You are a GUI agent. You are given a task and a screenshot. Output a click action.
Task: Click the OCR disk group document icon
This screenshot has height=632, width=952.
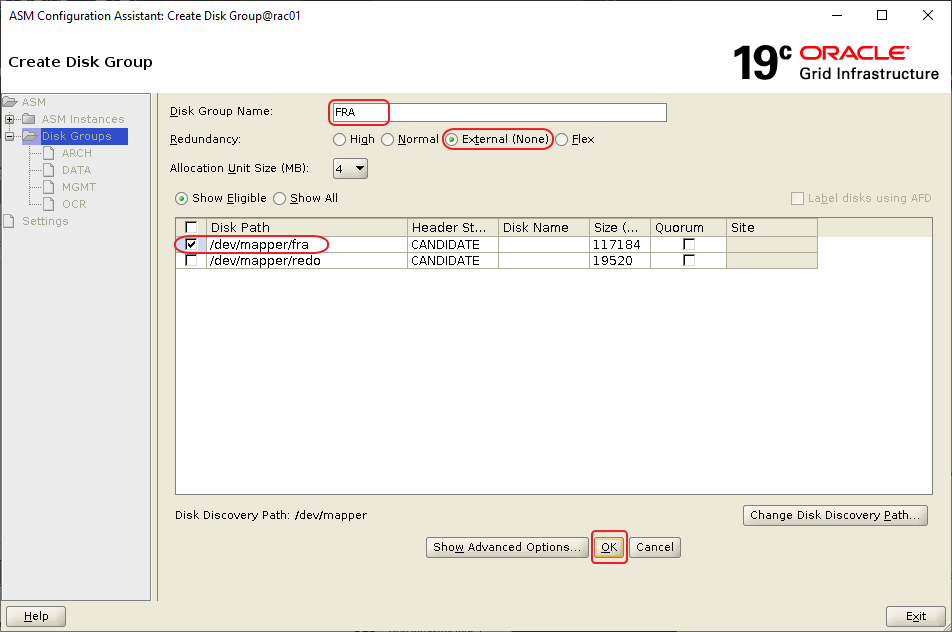49,204
